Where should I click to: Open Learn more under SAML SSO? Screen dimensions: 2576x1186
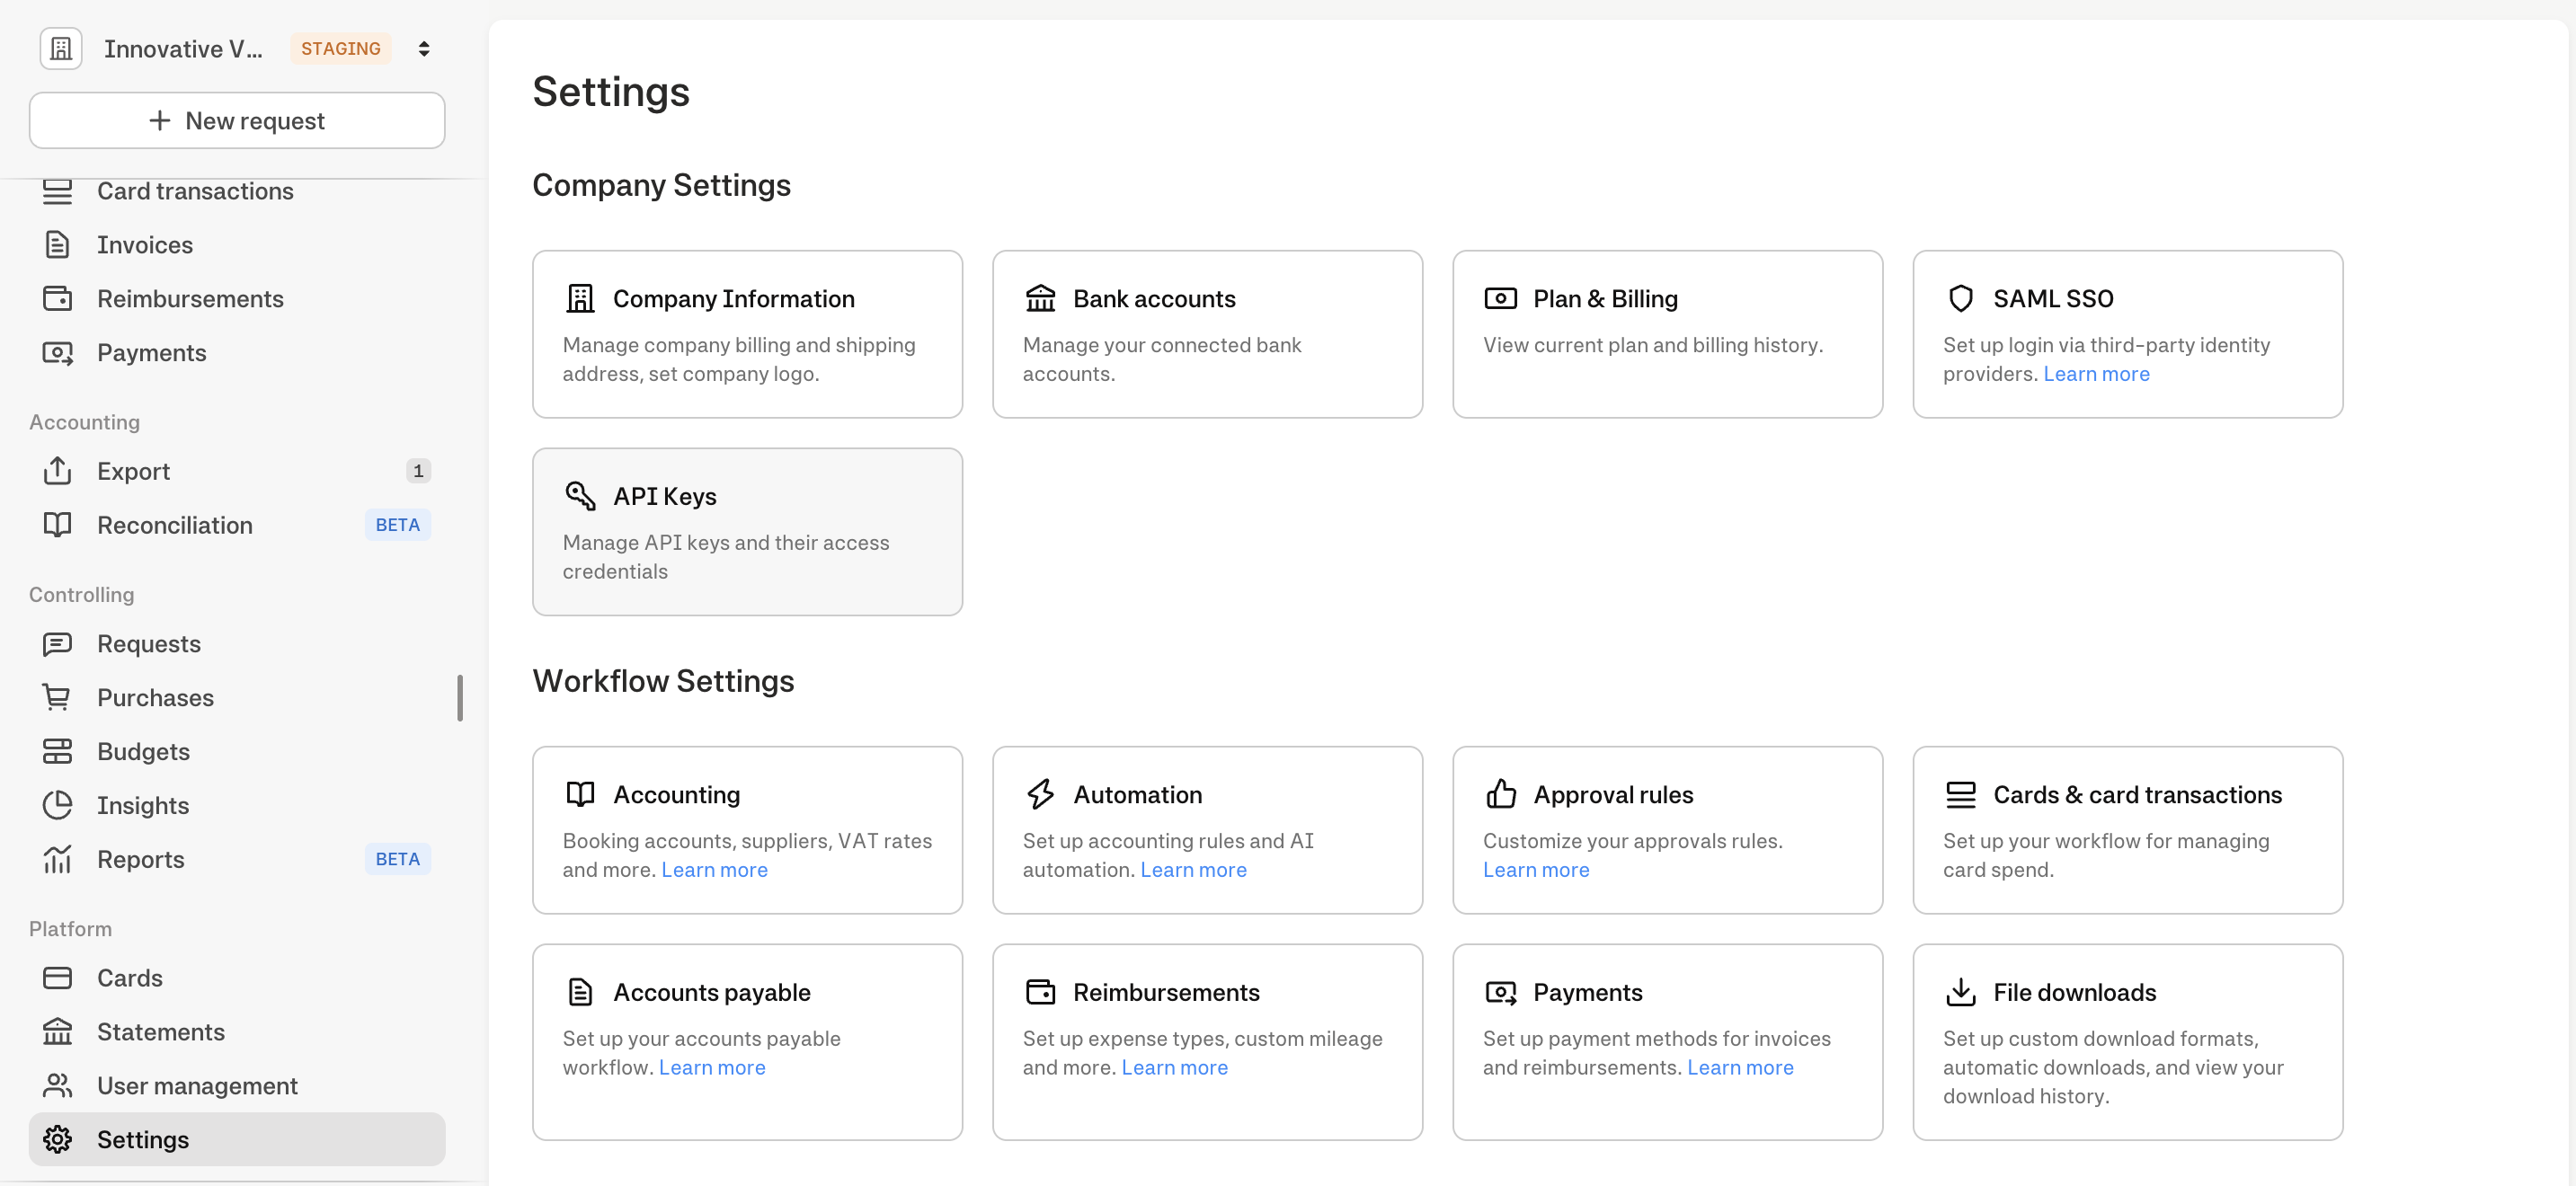click(2097, 373)
